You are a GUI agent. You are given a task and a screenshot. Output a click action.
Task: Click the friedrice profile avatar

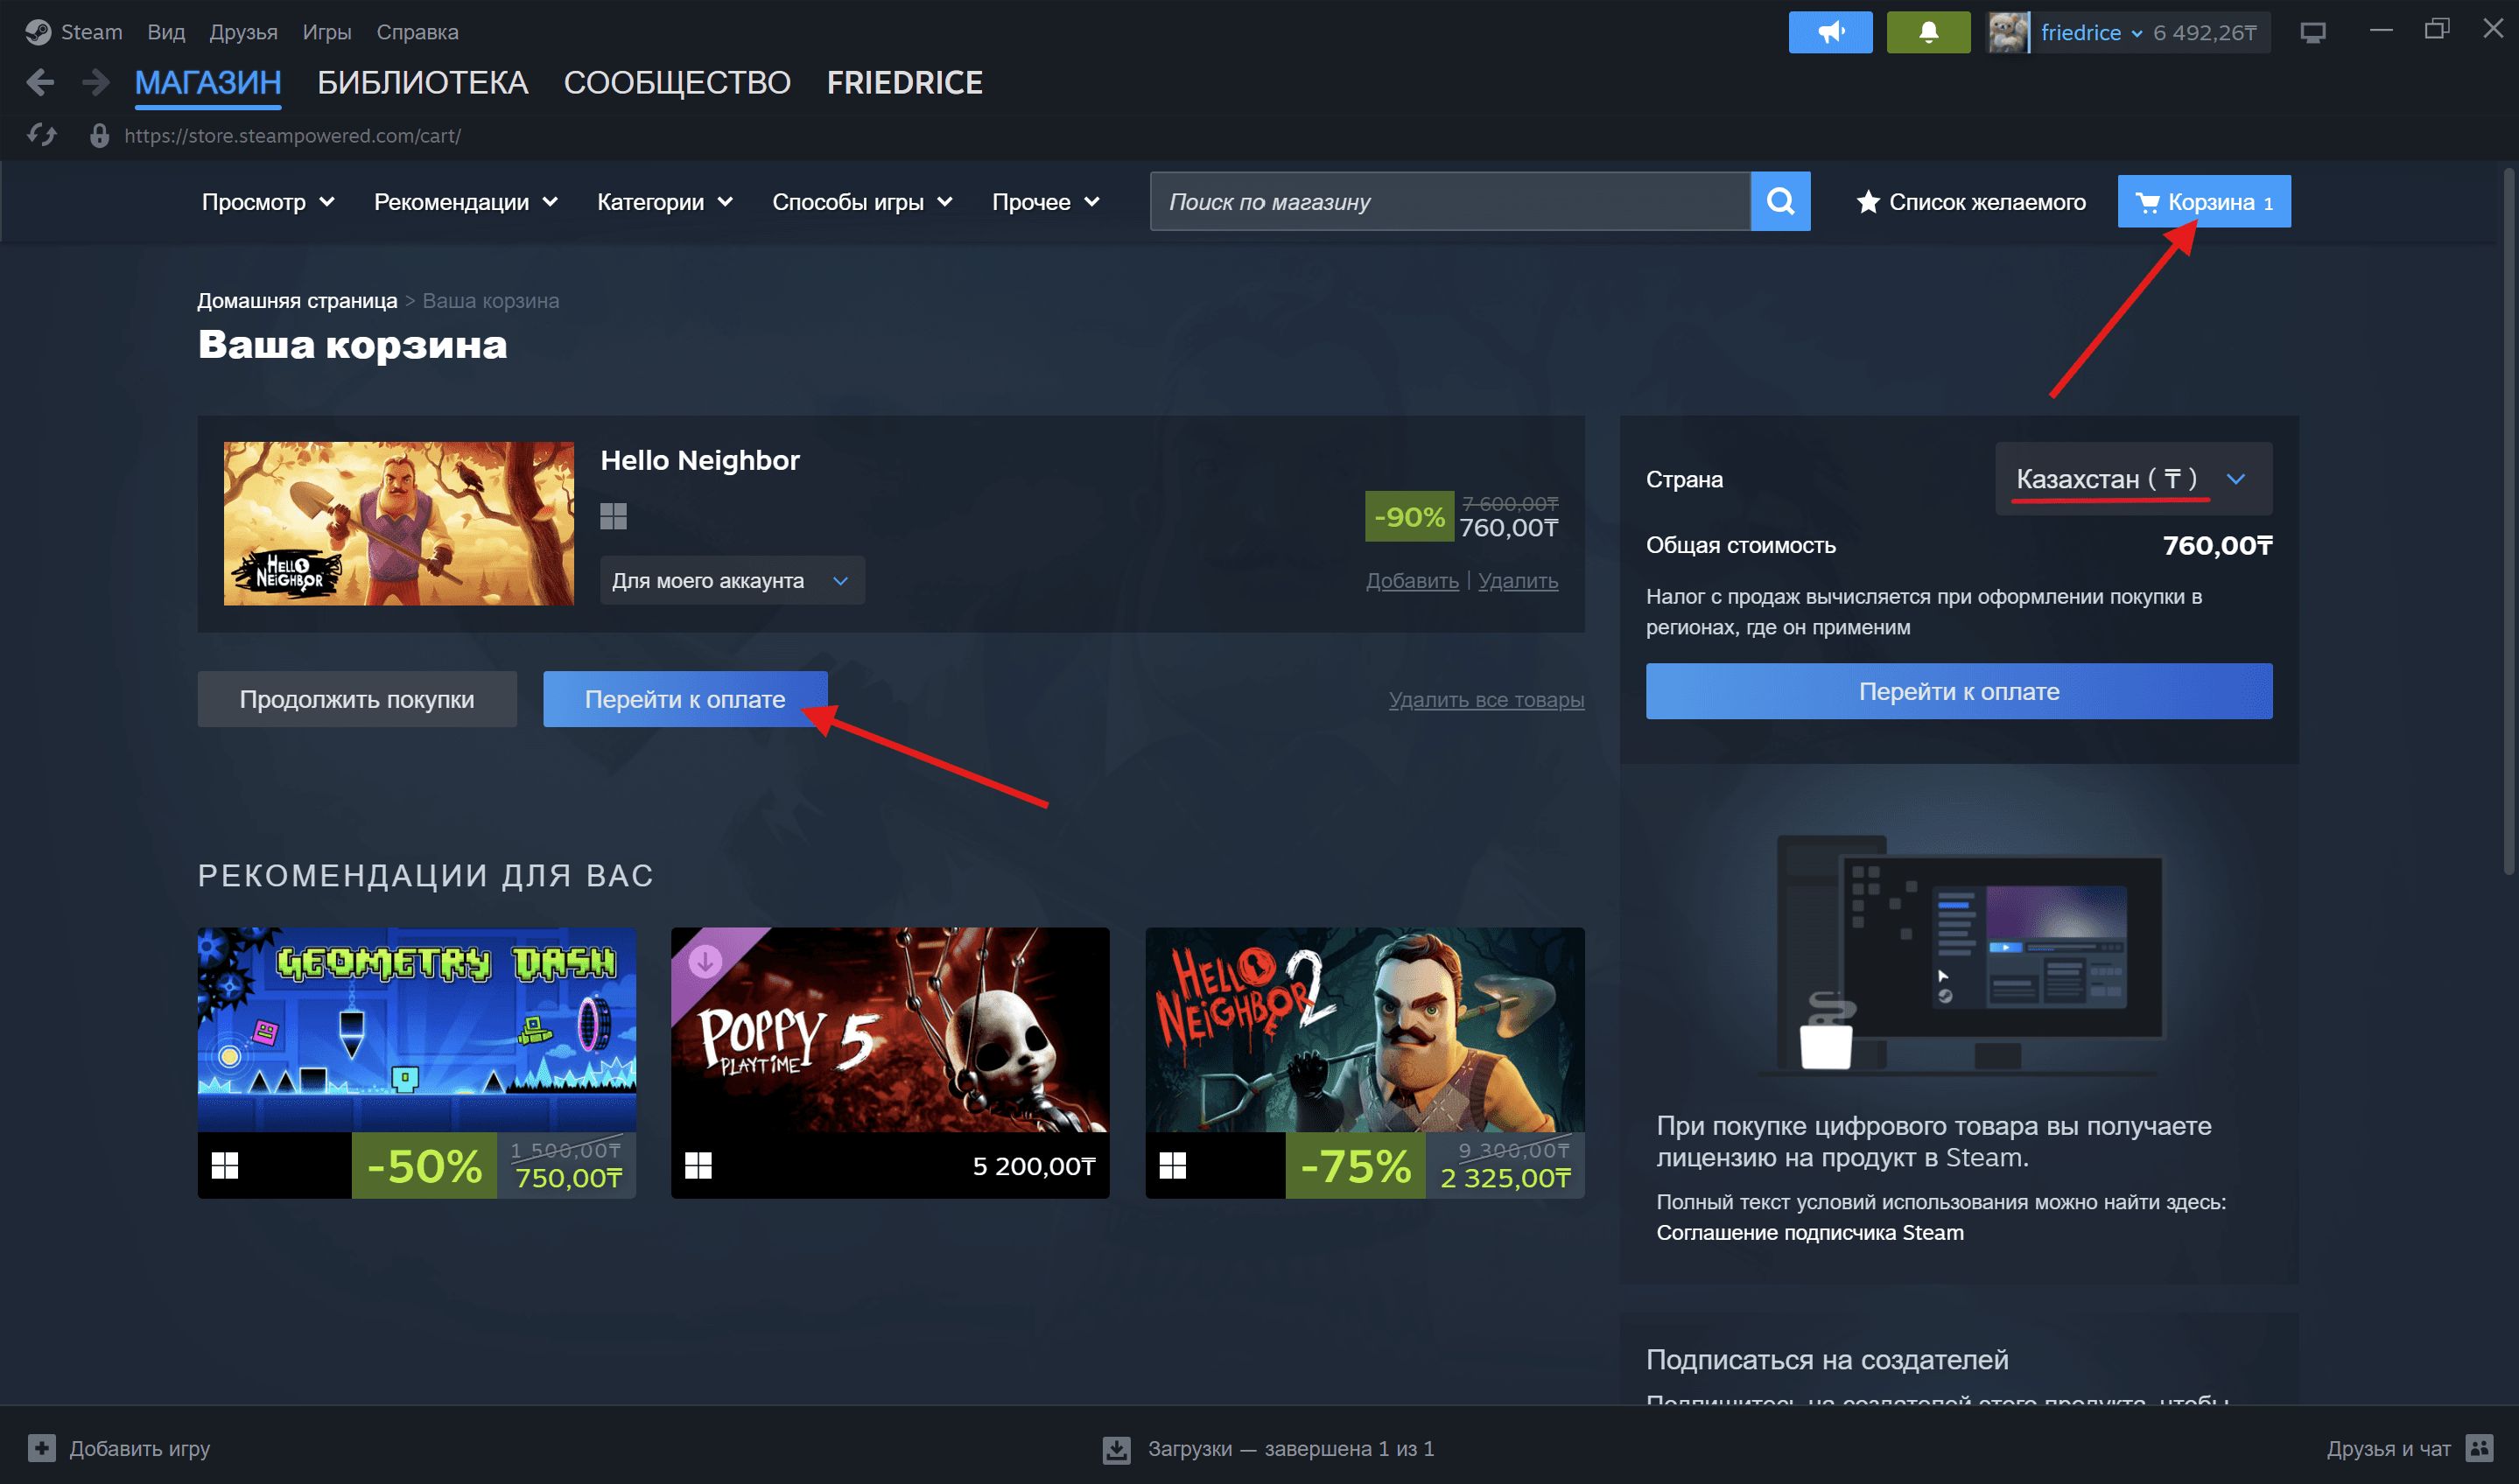click(x=2007, y=32)
